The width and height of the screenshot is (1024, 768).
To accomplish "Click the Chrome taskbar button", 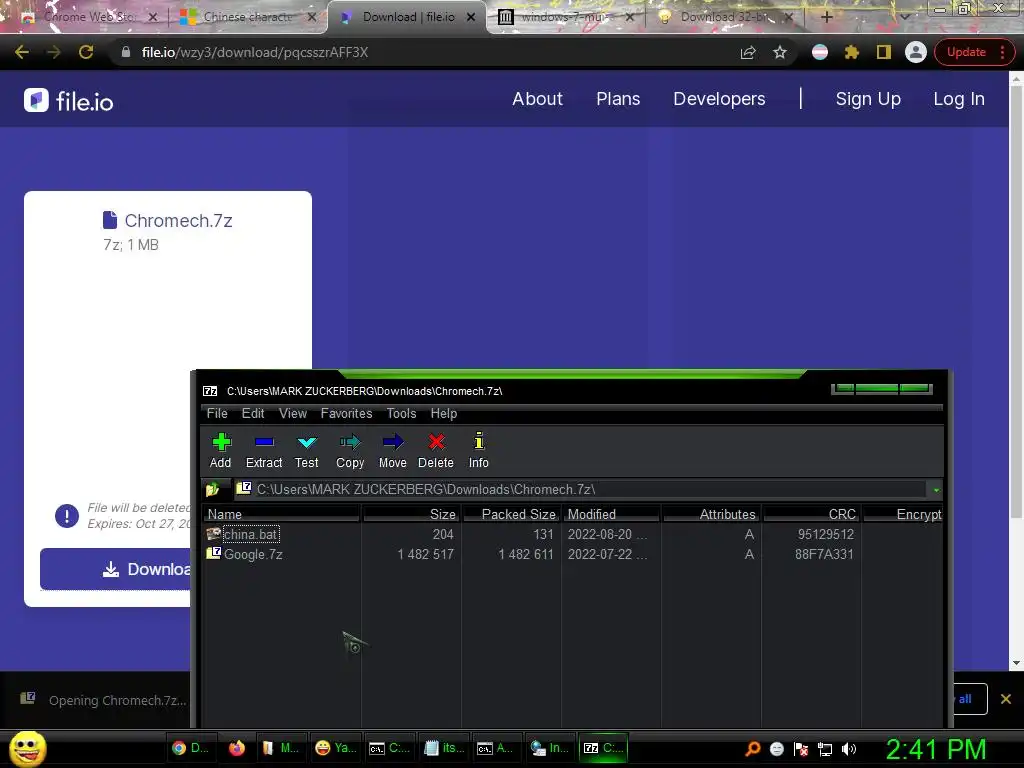I will tap(191, 748).
